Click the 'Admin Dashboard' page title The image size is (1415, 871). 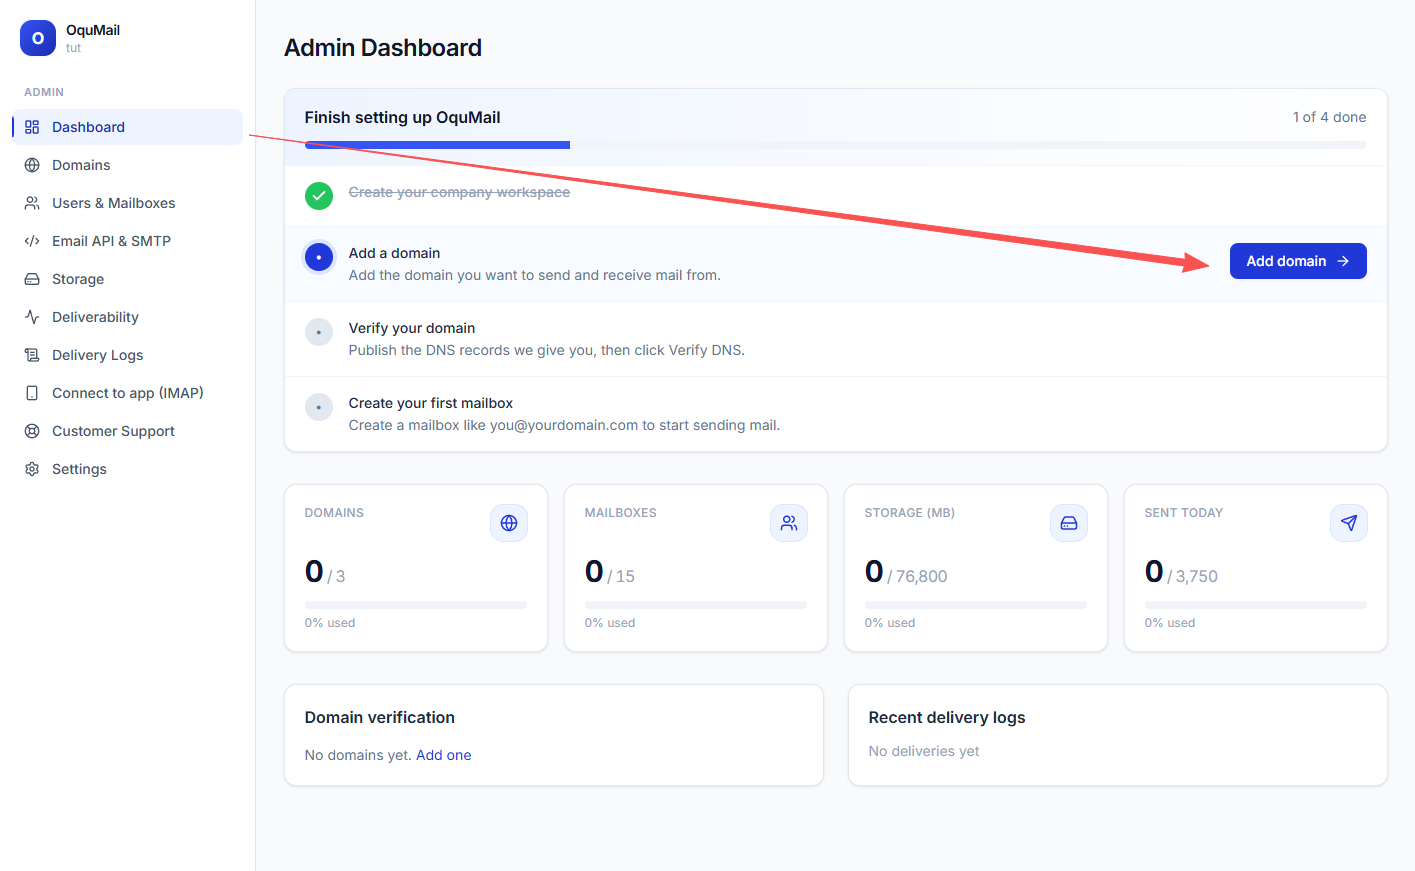tap(383, 48)
